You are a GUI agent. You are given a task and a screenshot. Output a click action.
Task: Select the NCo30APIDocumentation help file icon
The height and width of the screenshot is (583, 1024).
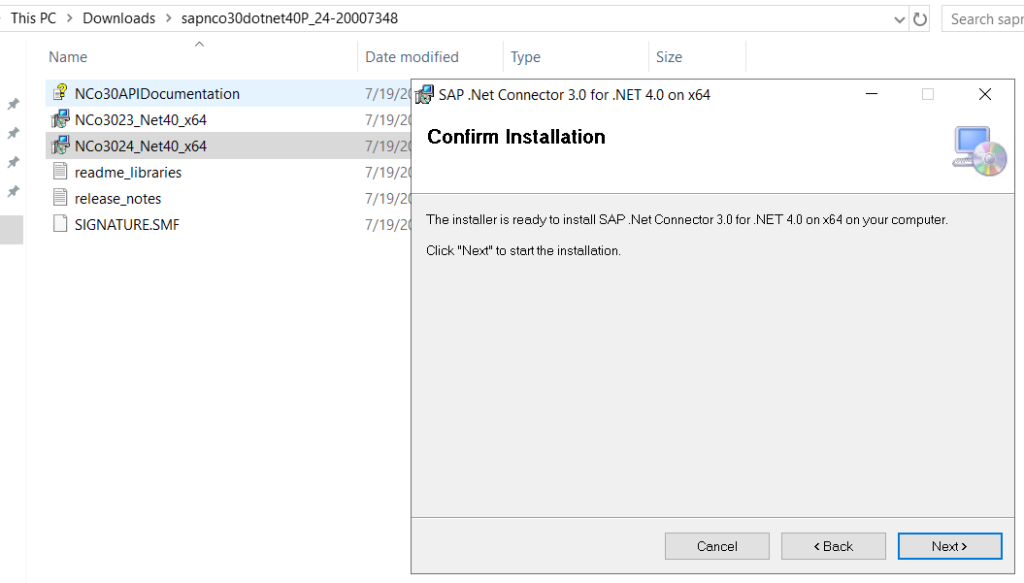click(60, 92)
